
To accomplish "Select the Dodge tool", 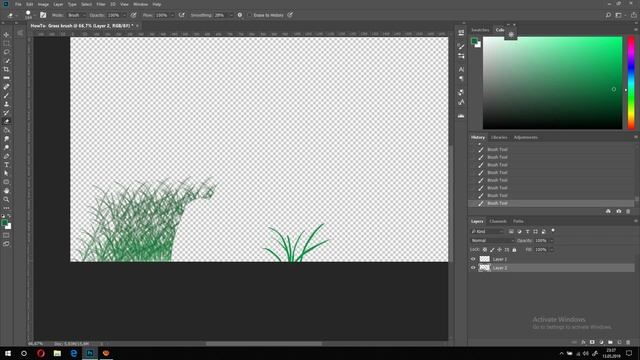I will coord(7,147).
